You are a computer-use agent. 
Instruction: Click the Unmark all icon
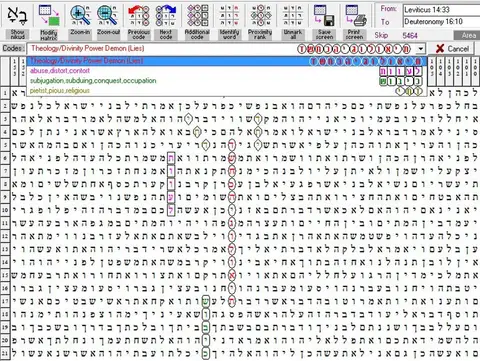(x=293, y=16)
